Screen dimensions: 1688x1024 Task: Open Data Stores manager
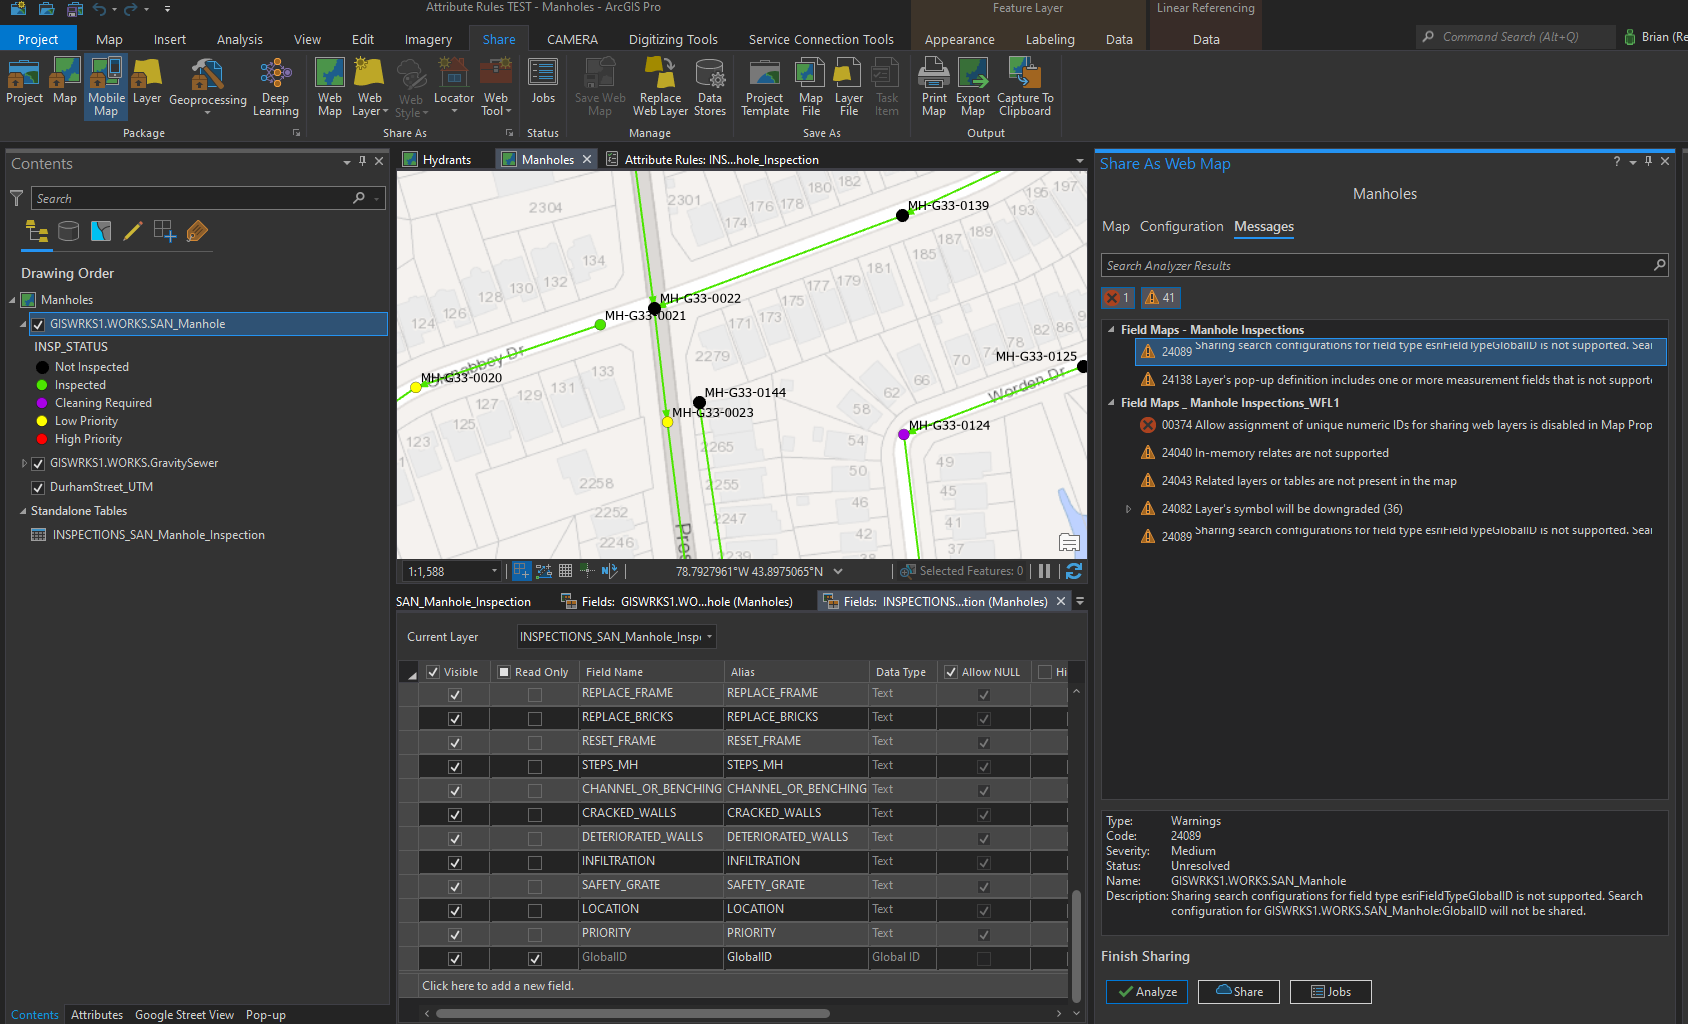(x=710, y=88)
